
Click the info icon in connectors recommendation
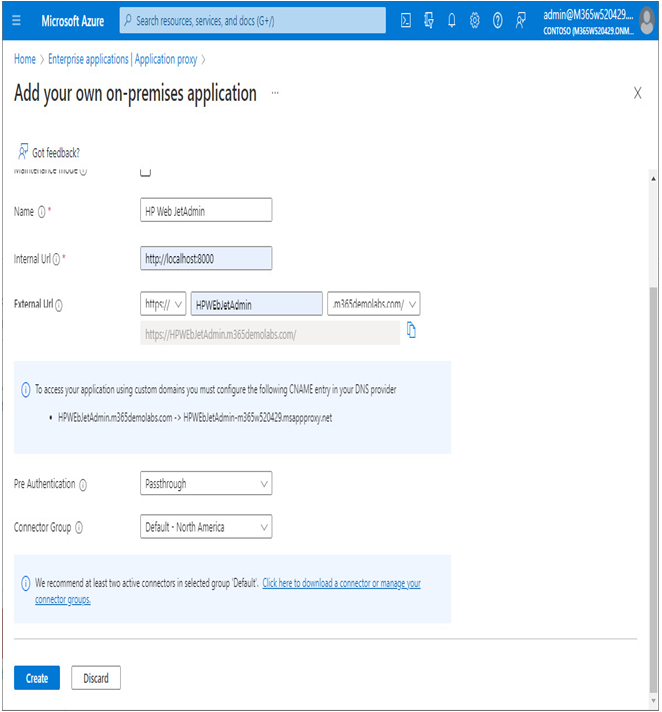[x=26, y=583]
